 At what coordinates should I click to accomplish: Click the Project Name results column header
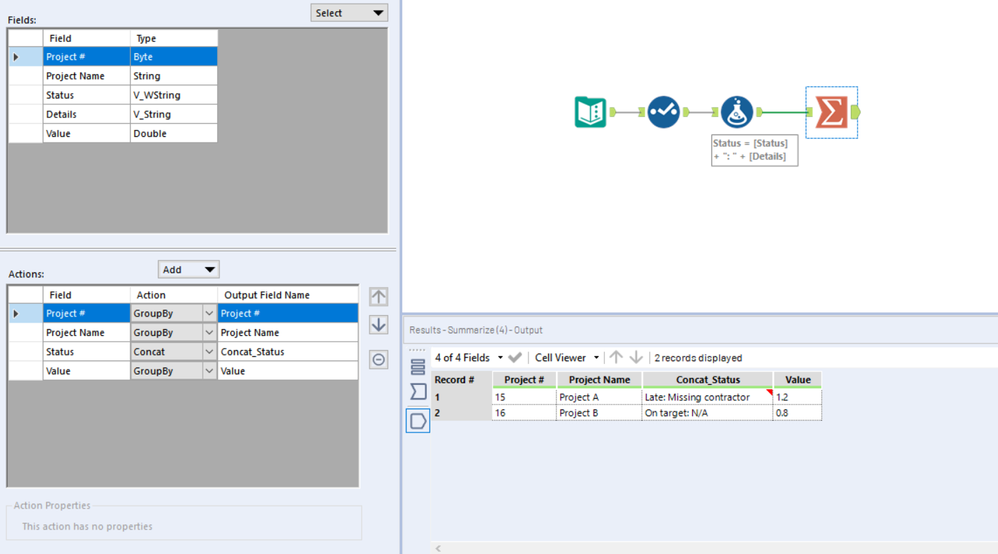(x=599, y=380)
